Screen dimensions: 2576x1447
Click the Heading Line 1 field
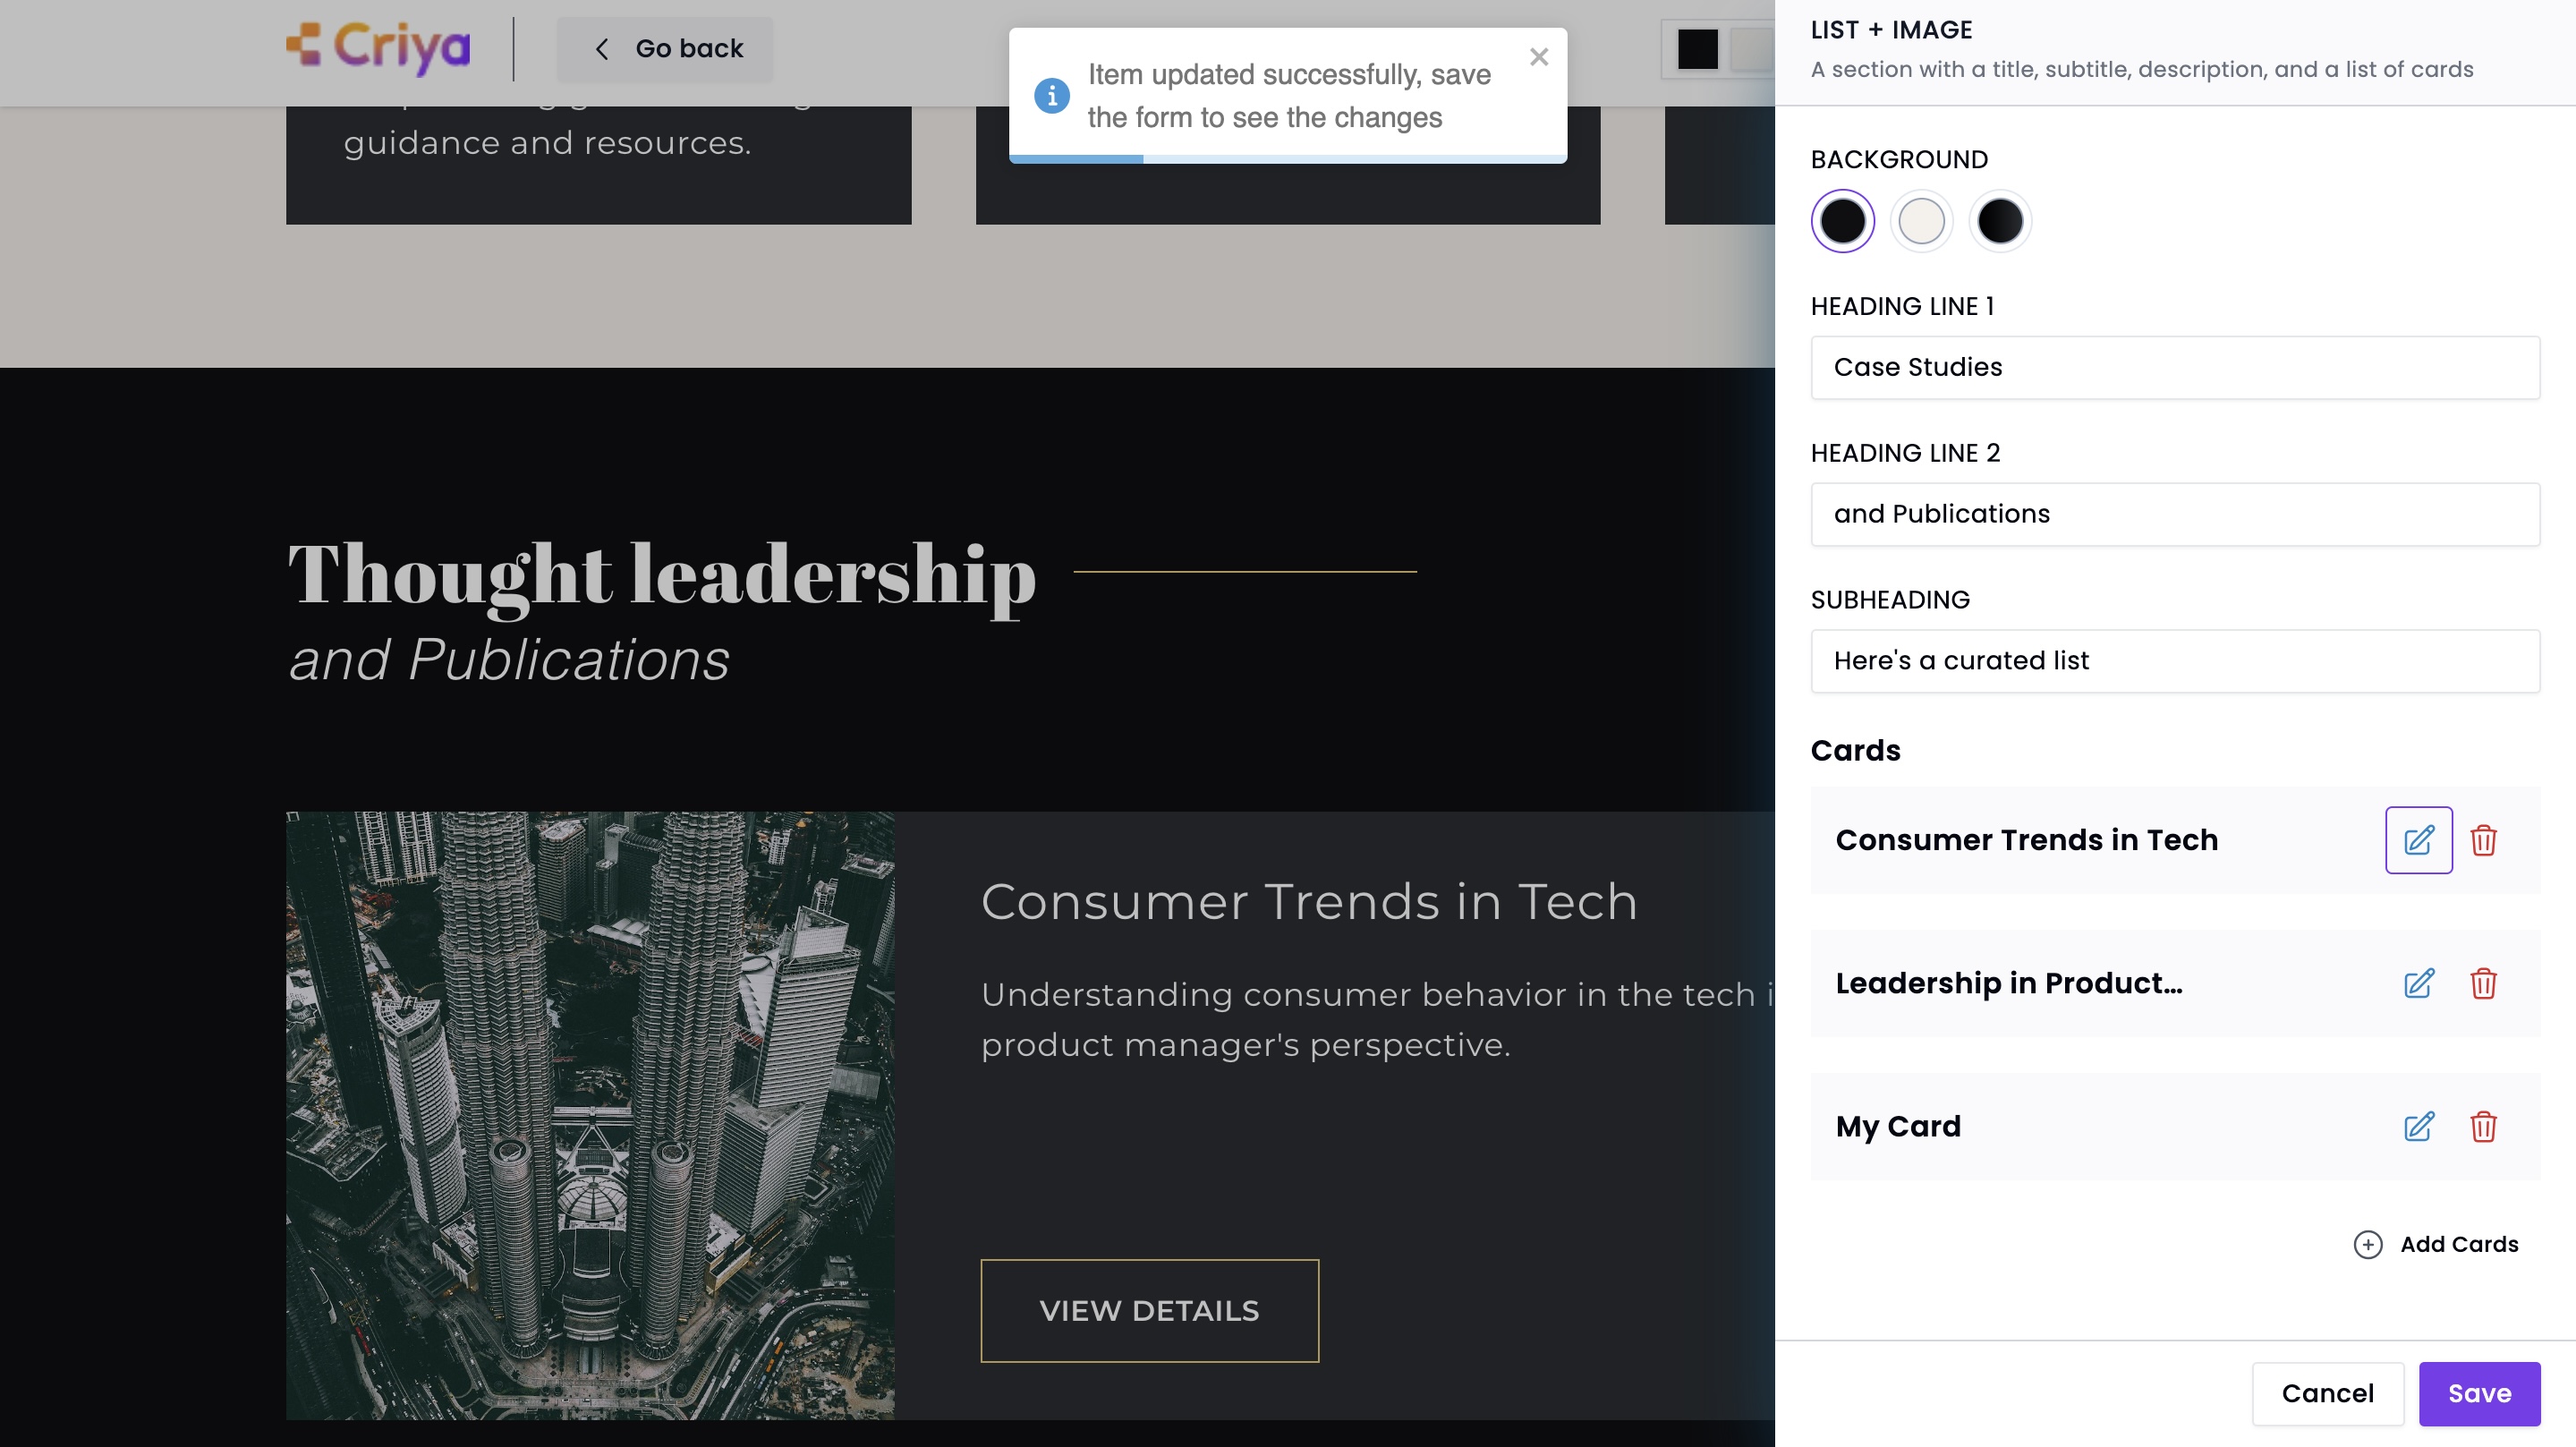tap(2174, 367)
